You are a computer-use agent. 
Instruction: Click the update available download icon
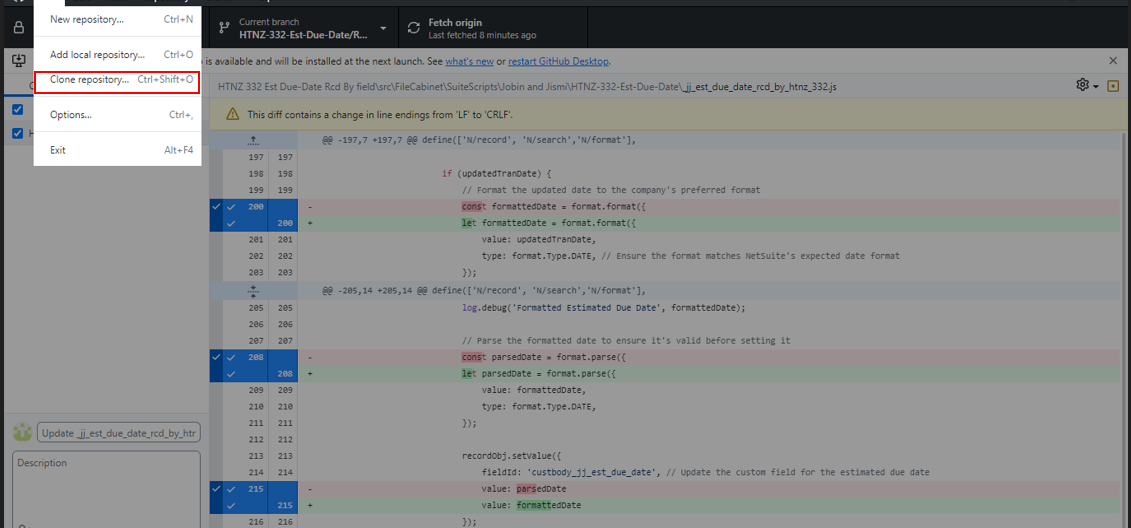(x=18, y=61)
